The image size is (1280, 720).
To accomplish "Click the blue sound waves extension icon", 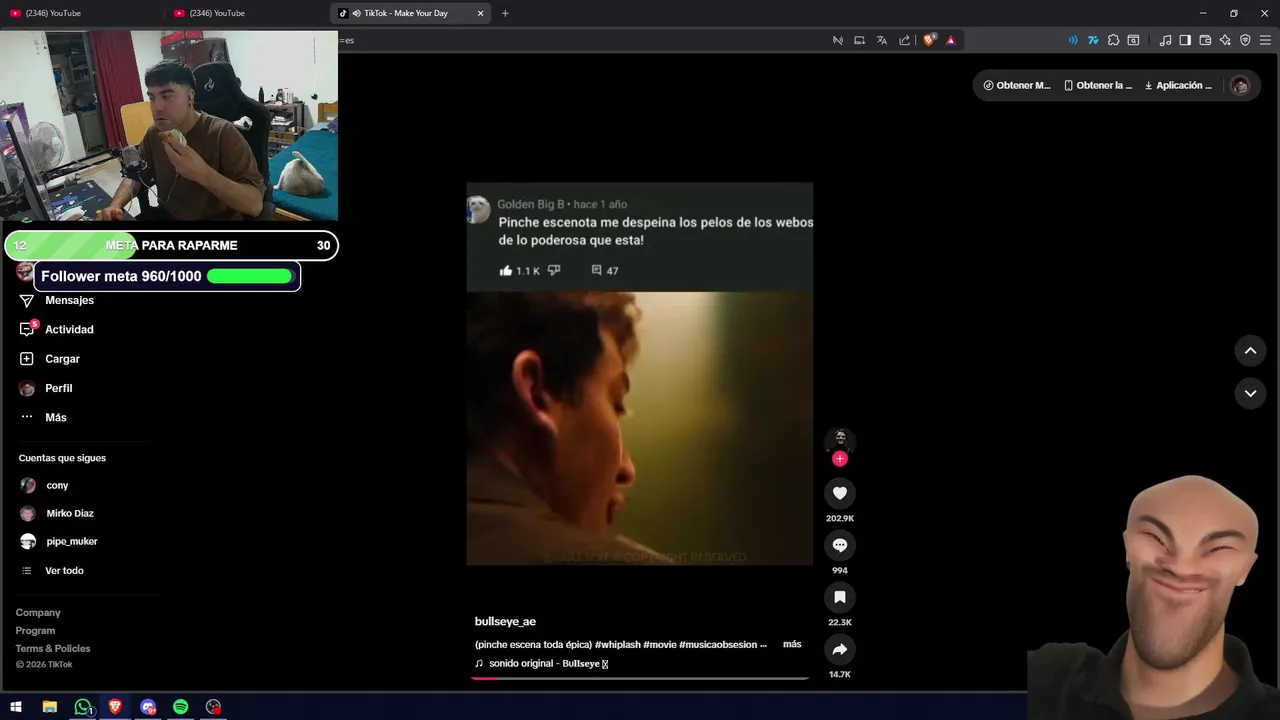I will 1073,40.
